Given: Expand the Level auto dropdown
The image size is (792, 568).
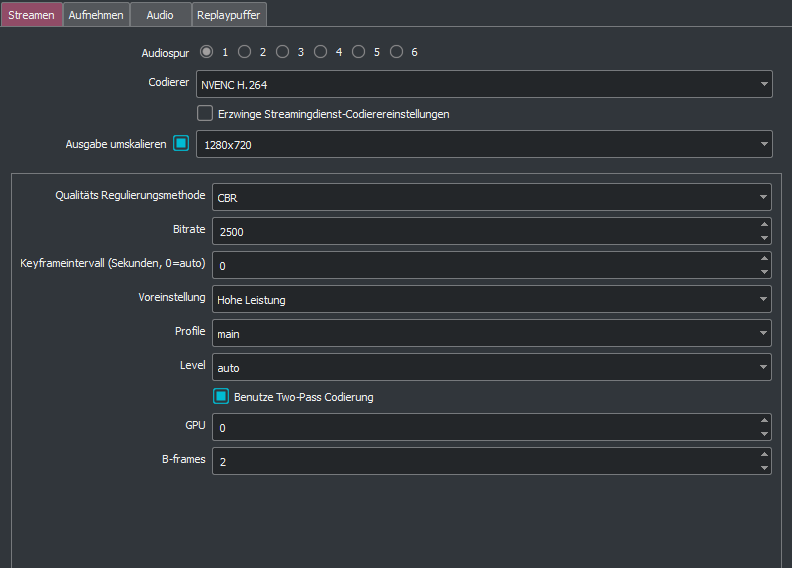Looking at the screenshot, I should 491,367.
